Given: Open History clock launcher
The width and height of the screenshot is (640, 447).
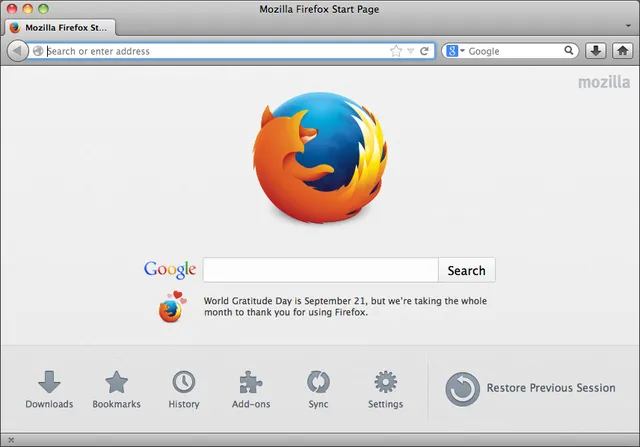Looking at the screenshot, I should tap(184, 389).
